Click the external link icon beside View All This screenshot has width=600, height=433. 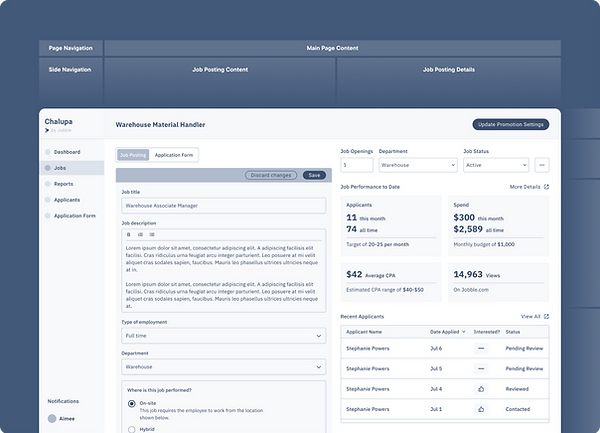546,316
